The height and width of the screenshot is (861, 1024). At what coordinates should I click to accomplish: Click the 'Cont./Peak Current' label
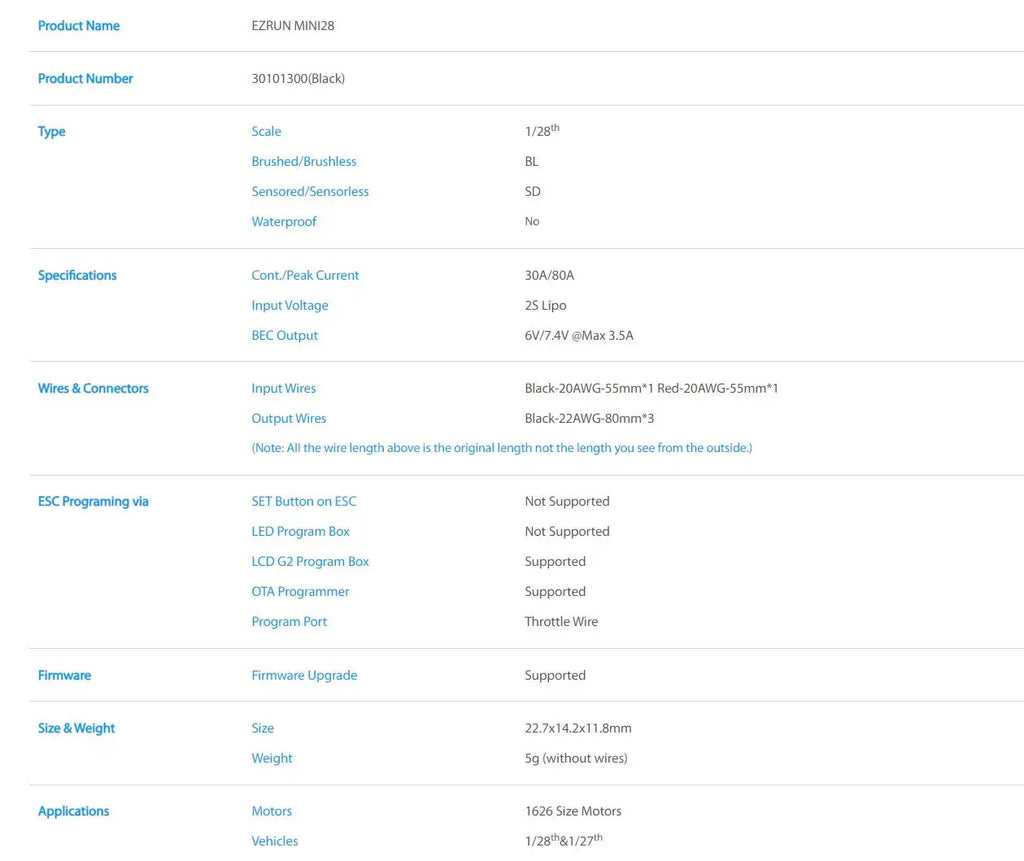click(x=305, y=275)
